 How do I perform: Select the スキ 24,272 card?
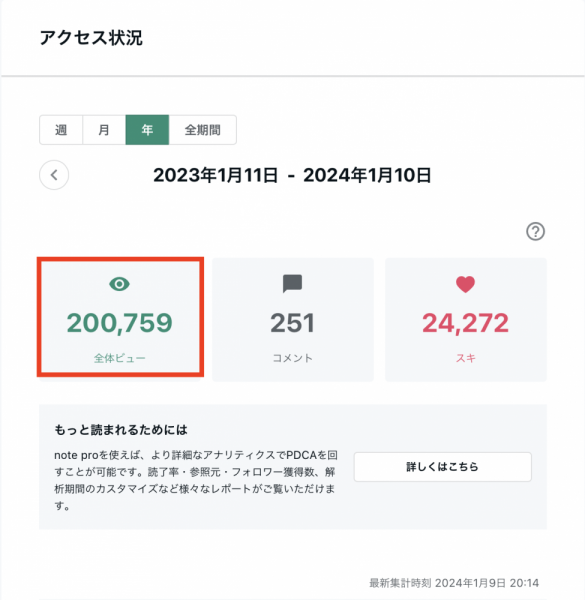[466, 319]
